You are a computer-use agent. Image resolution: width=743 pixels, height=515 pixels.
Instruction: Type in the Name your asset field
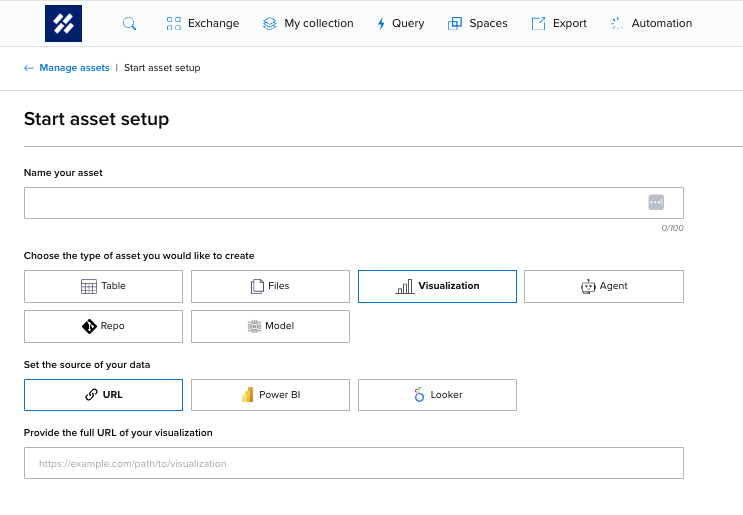pyautogui.click(x=330, y=203)
